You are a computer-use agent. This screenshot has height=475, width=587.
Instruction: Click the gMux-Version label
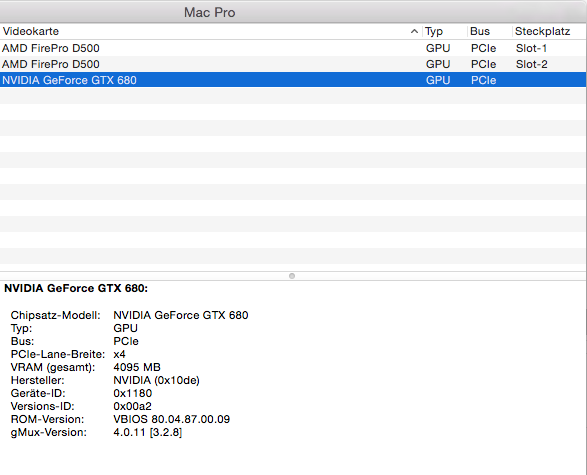(x=49, y=432)
